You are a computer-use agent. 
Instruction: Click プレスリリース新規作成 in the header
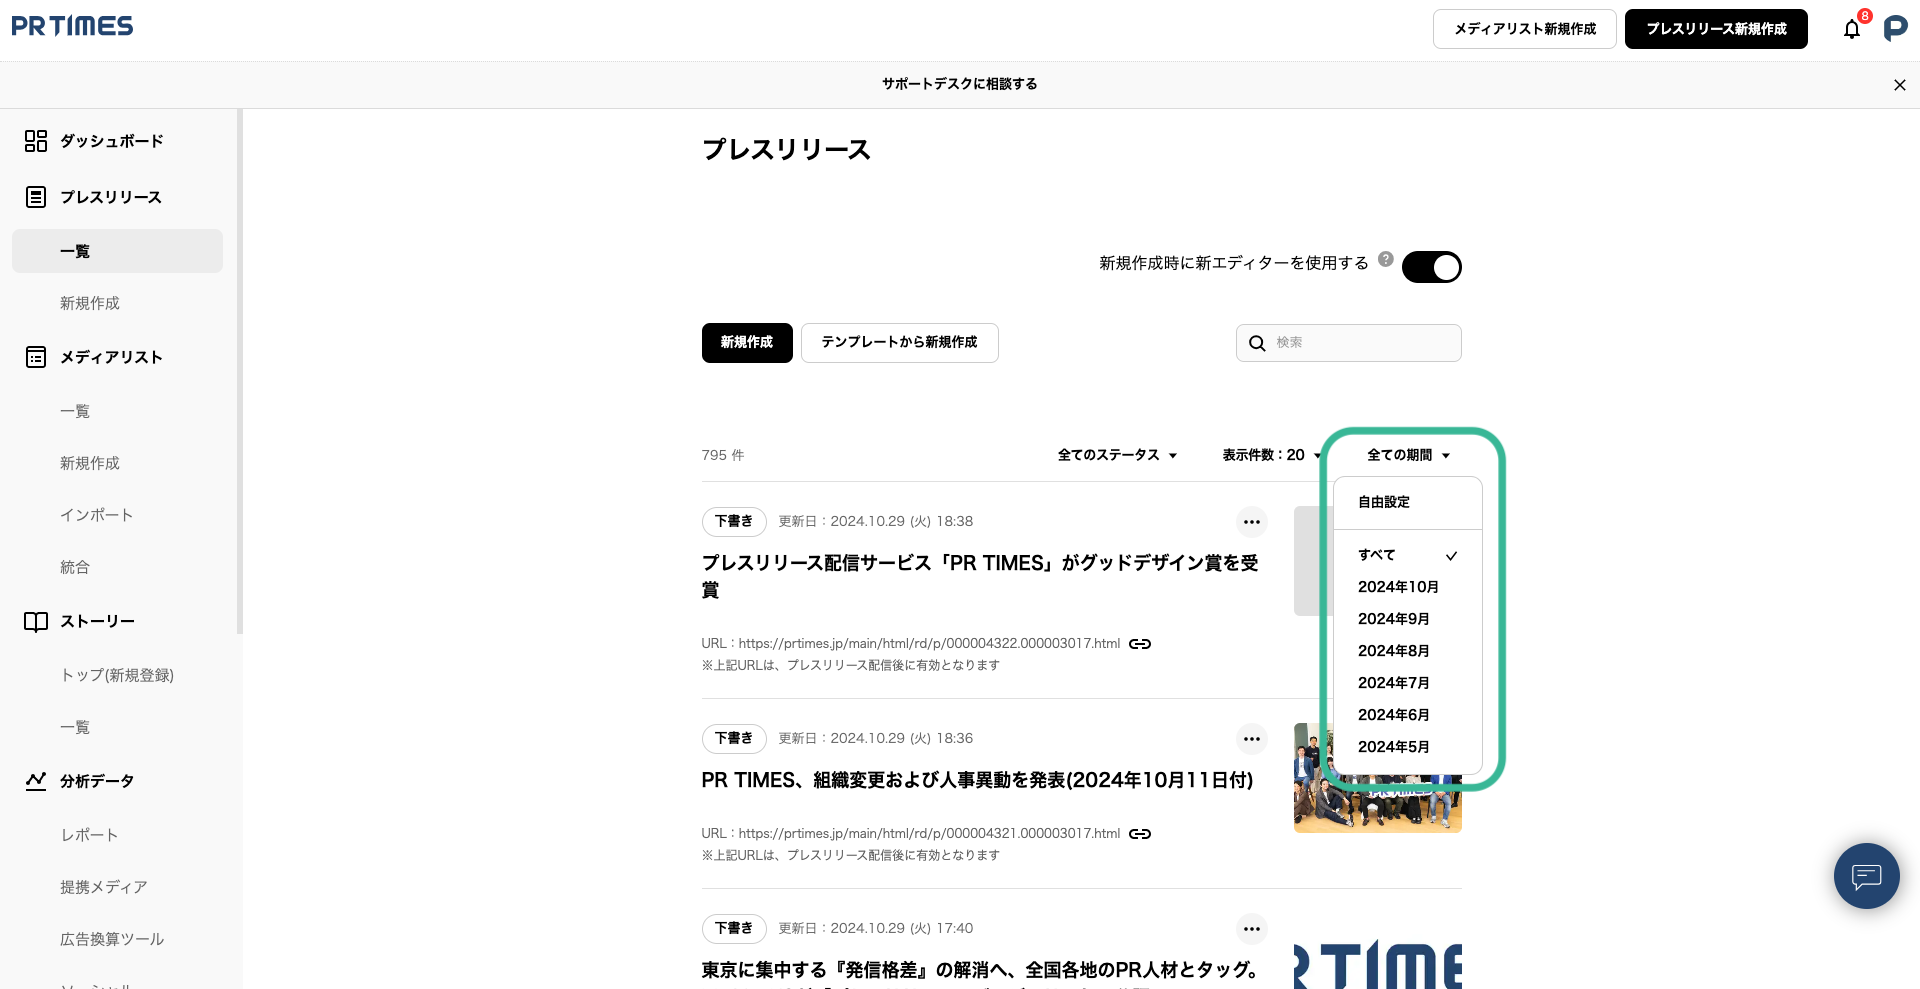pyautogui.click(x=1715, y=29)
